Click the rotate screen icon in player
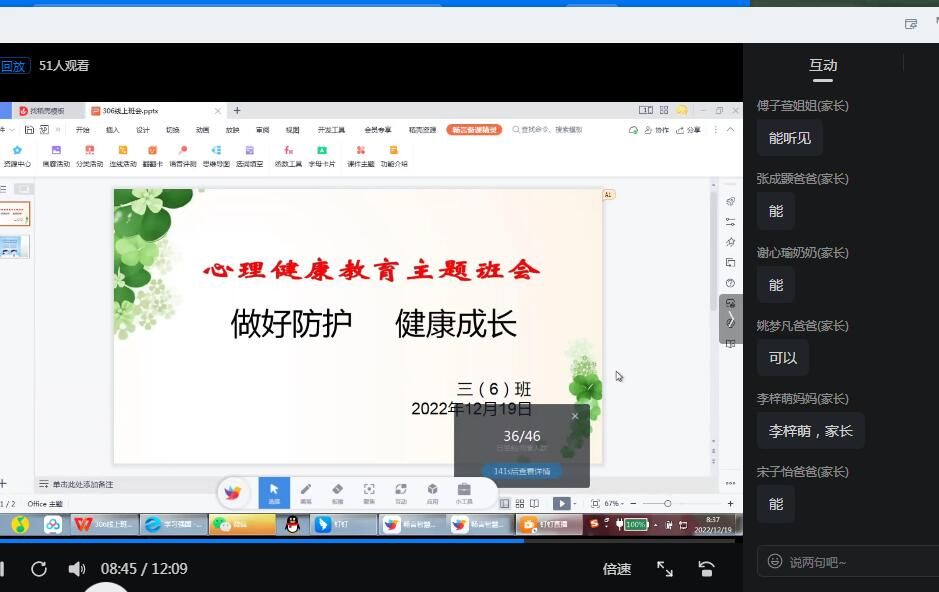Screen dimensions: 939x592 click(706, 569)
